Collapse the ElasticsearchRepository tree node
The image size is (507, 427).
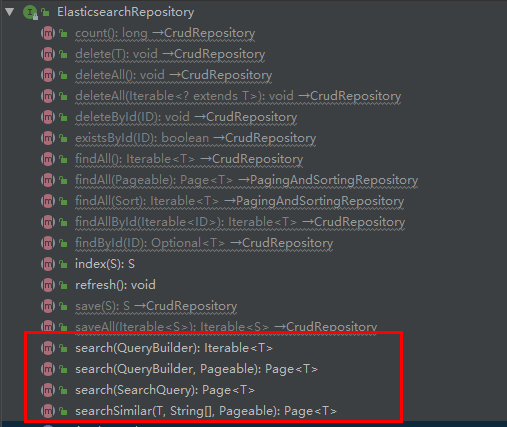[10, 12]
